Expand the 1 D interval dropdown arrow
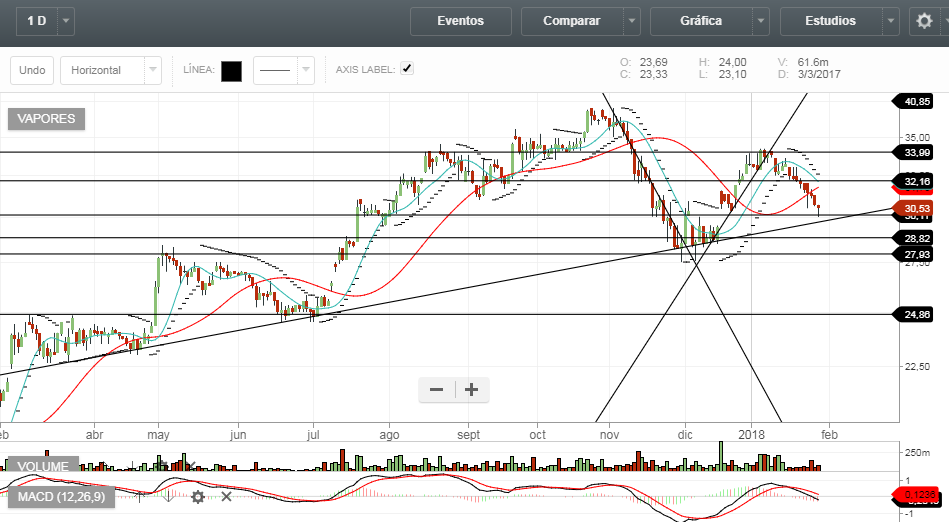This screenshot has height=522, width=951. coord(66,21)
